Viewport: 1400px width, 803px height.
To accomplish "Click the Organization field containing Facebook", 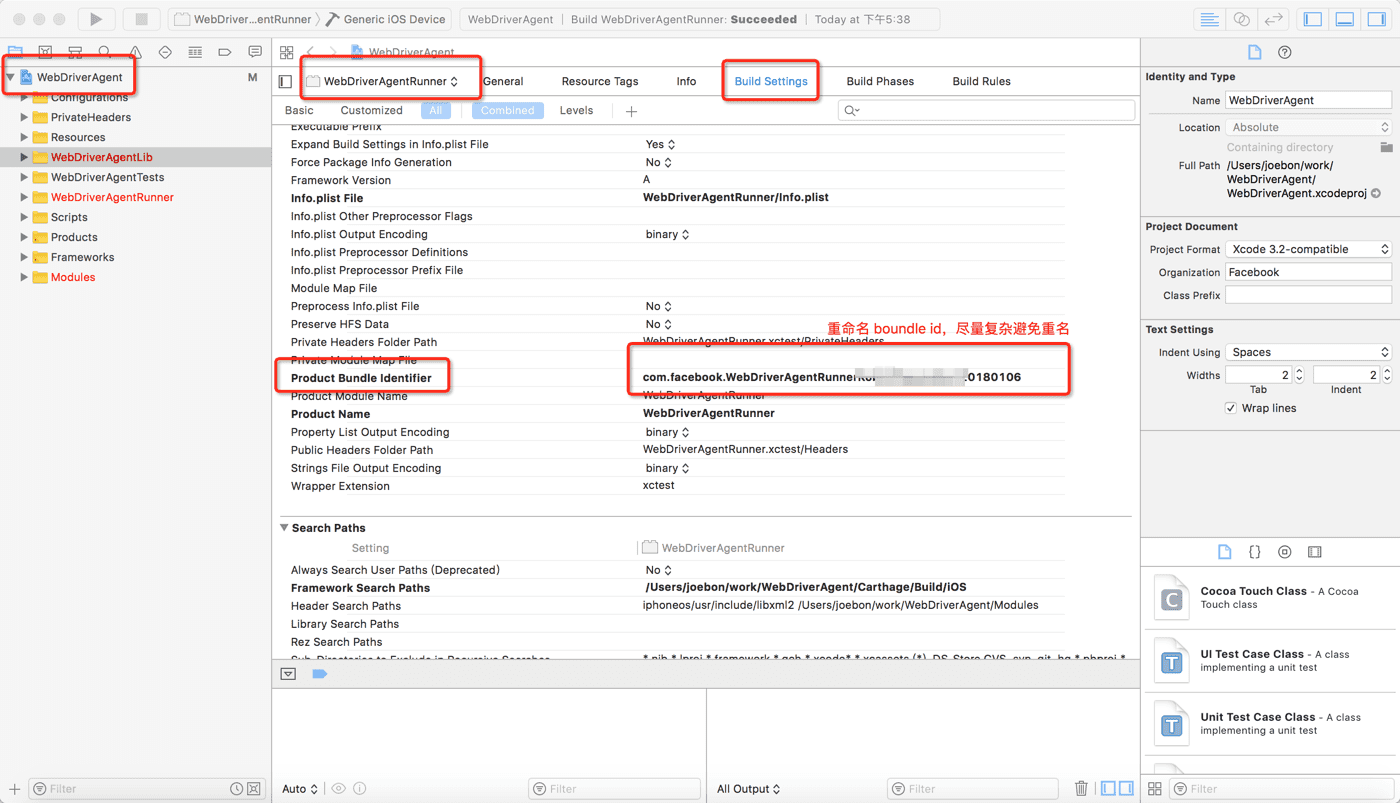I will [x=1308, y=272].
